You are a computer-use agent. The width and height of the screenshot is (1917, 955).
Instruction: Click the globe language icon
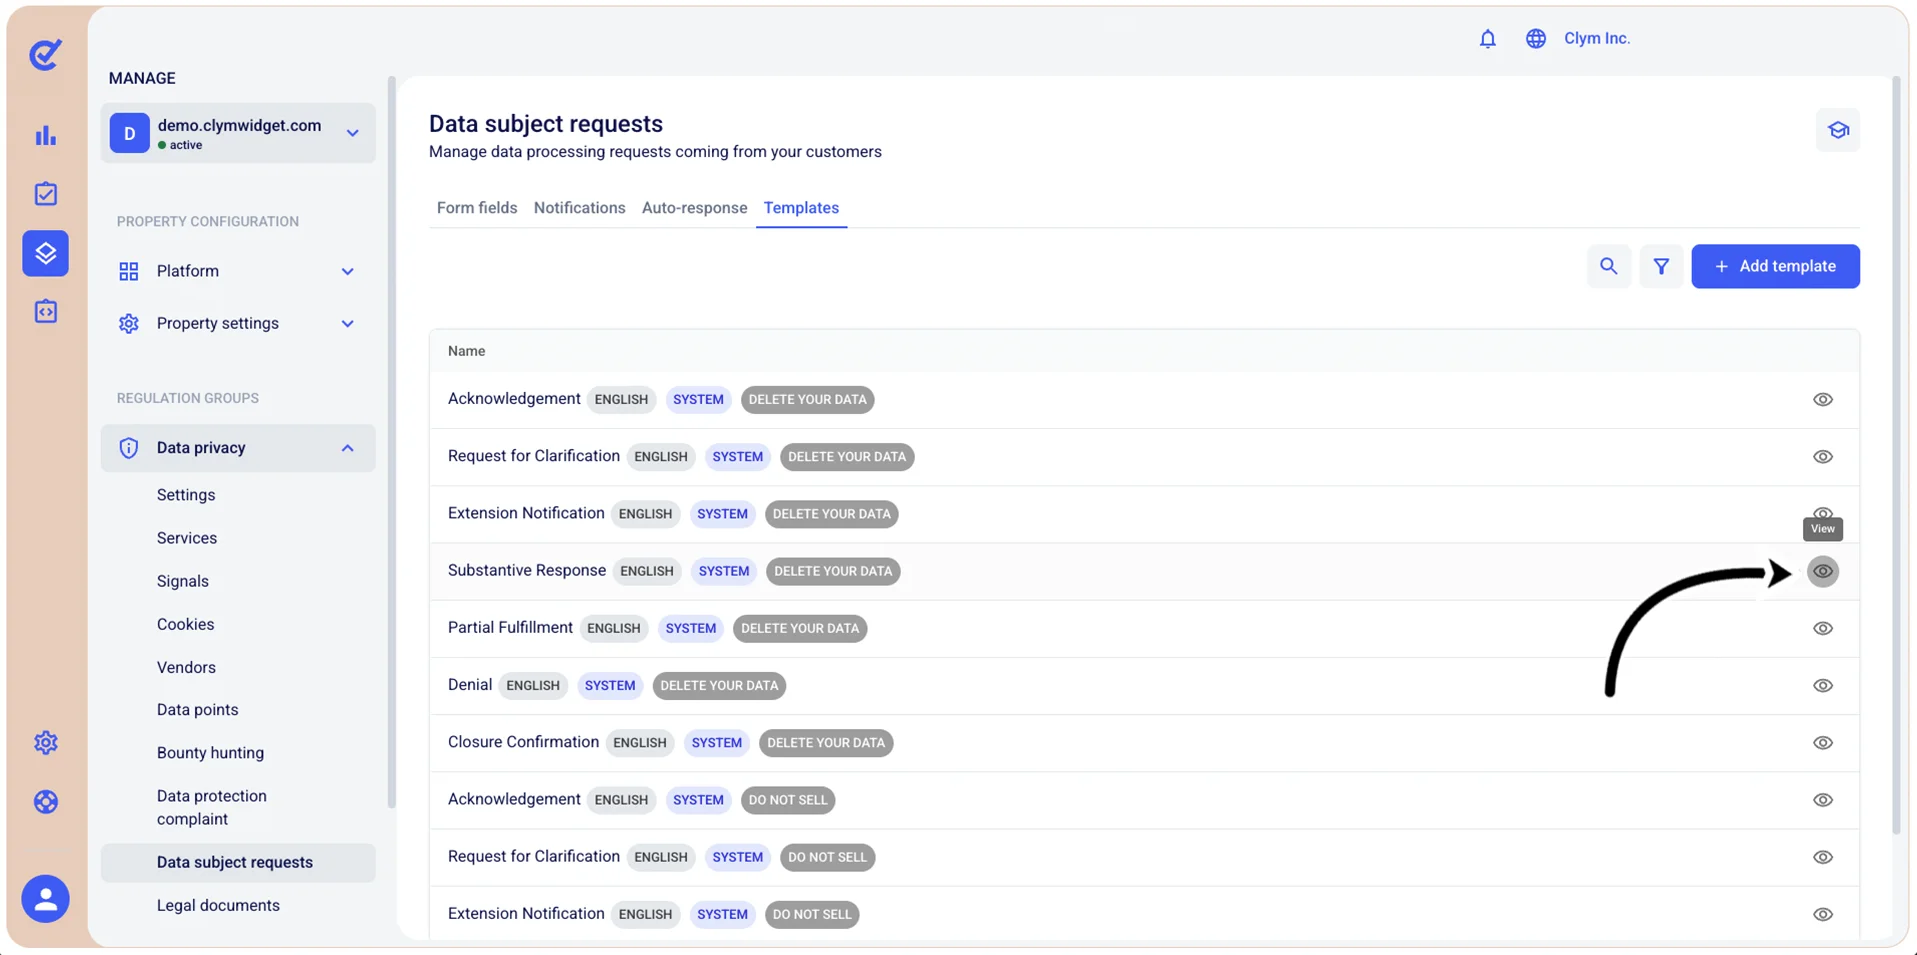click(1536, 39)
